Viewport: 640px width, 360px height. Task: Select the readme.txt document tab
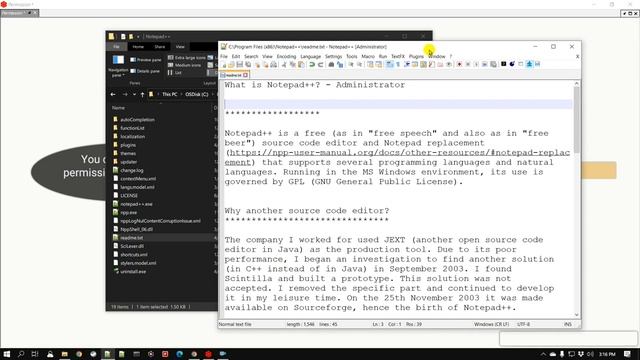coord(233,75)
